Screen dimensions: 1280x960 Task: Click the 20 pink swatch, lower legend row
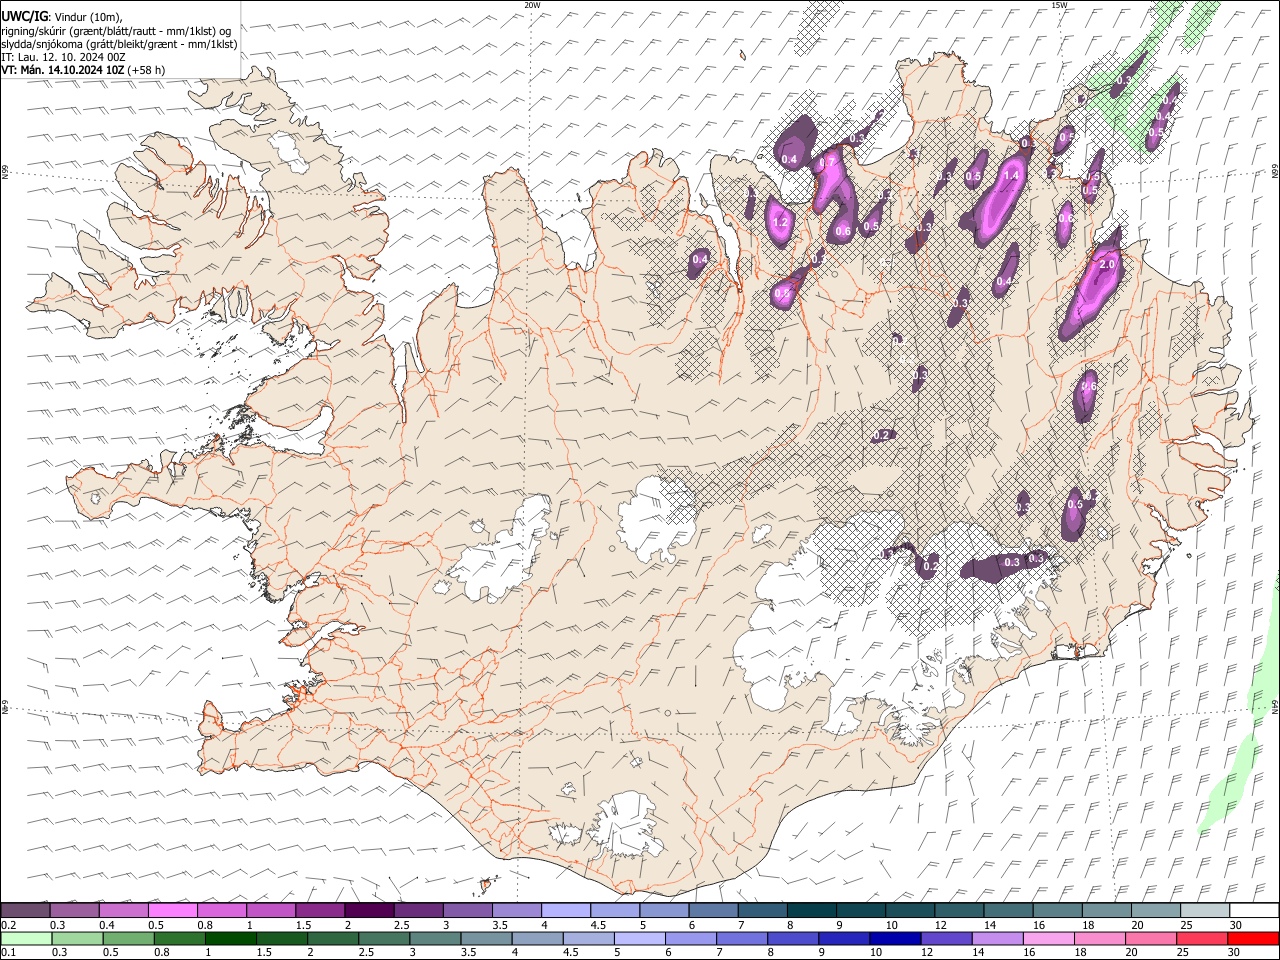[1149, 938]
